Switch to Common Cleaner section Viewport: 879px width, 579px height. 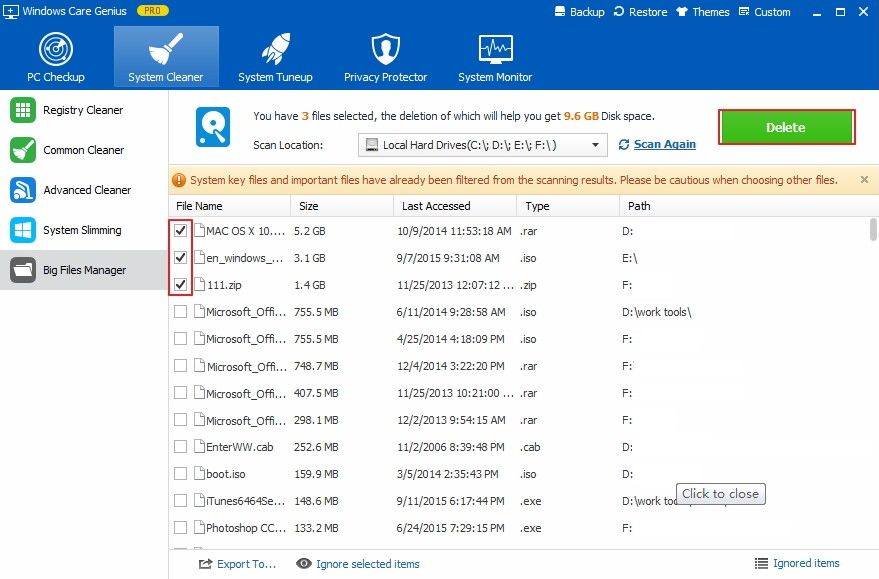click(x=84, y=150)
